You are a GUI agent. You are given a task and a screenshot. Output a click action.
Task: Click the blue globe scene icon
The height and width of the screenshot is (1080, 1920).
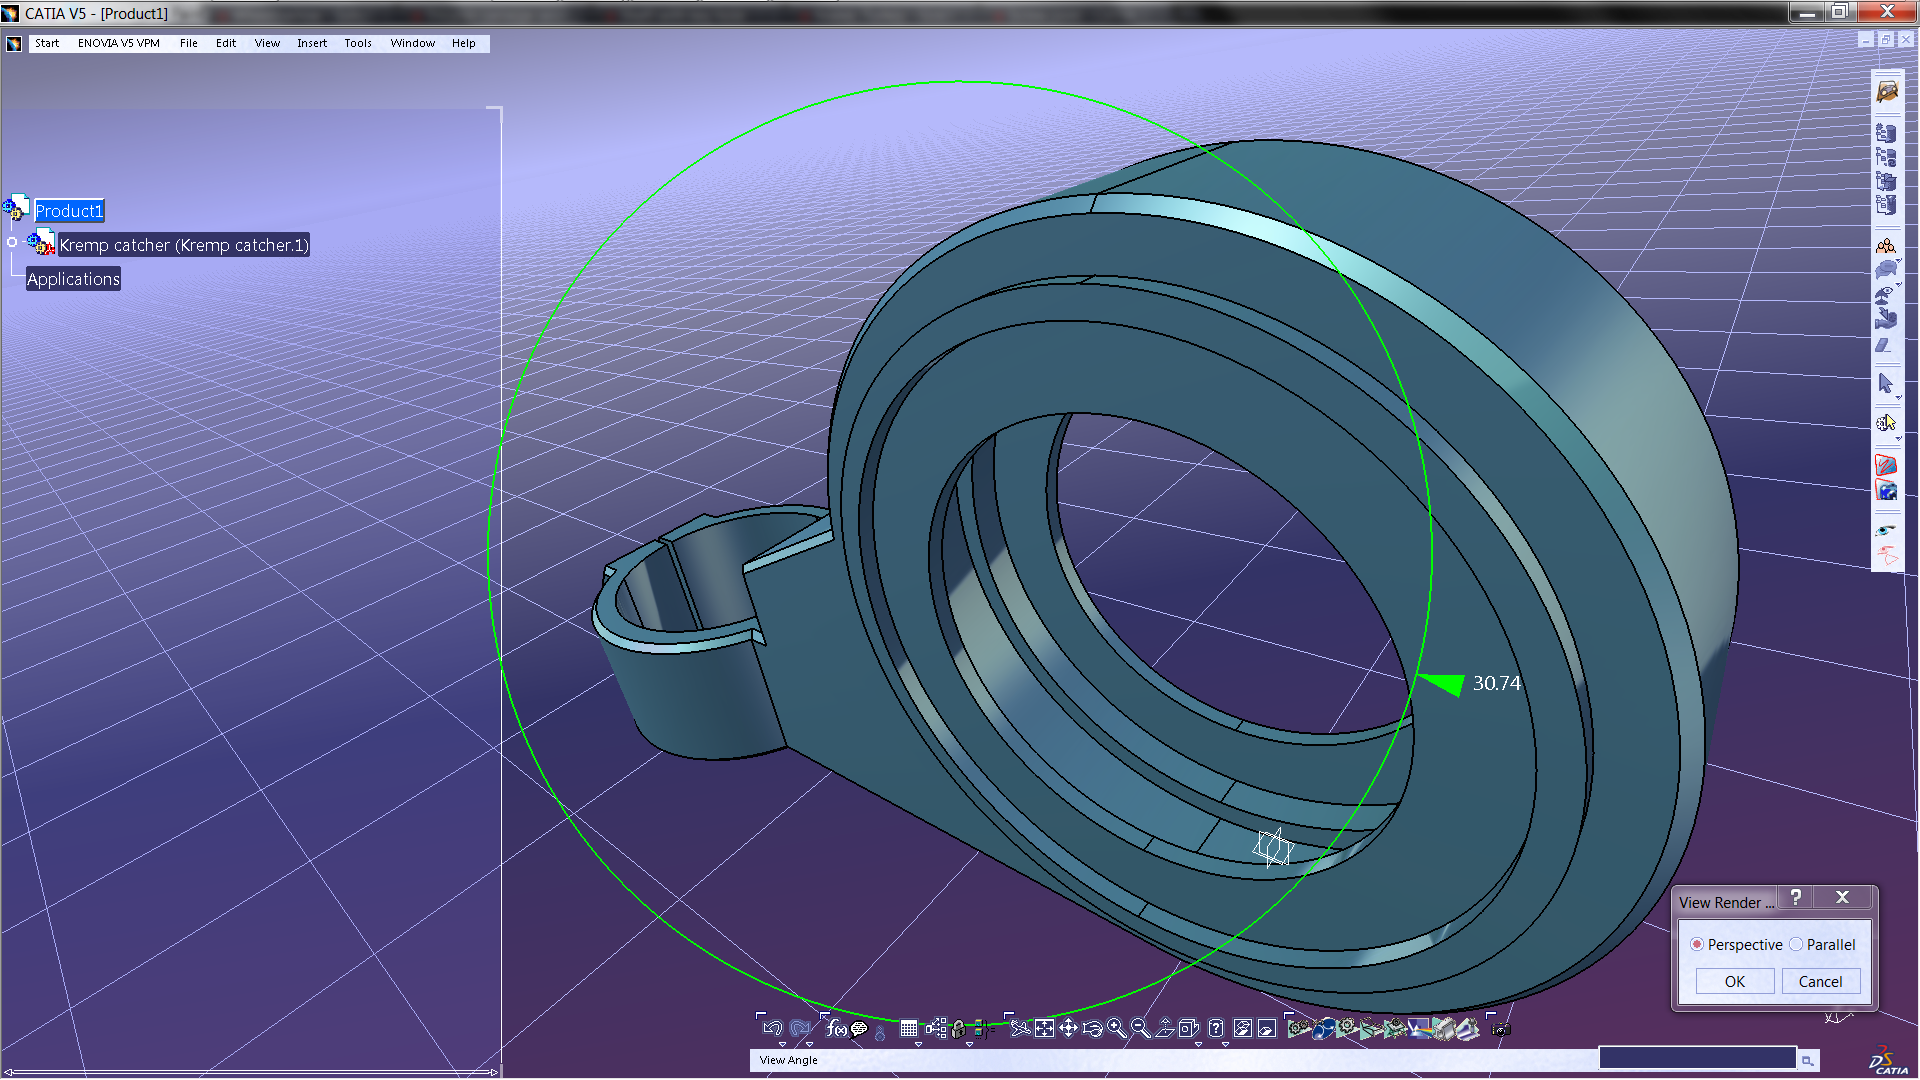coord(1886,490)
